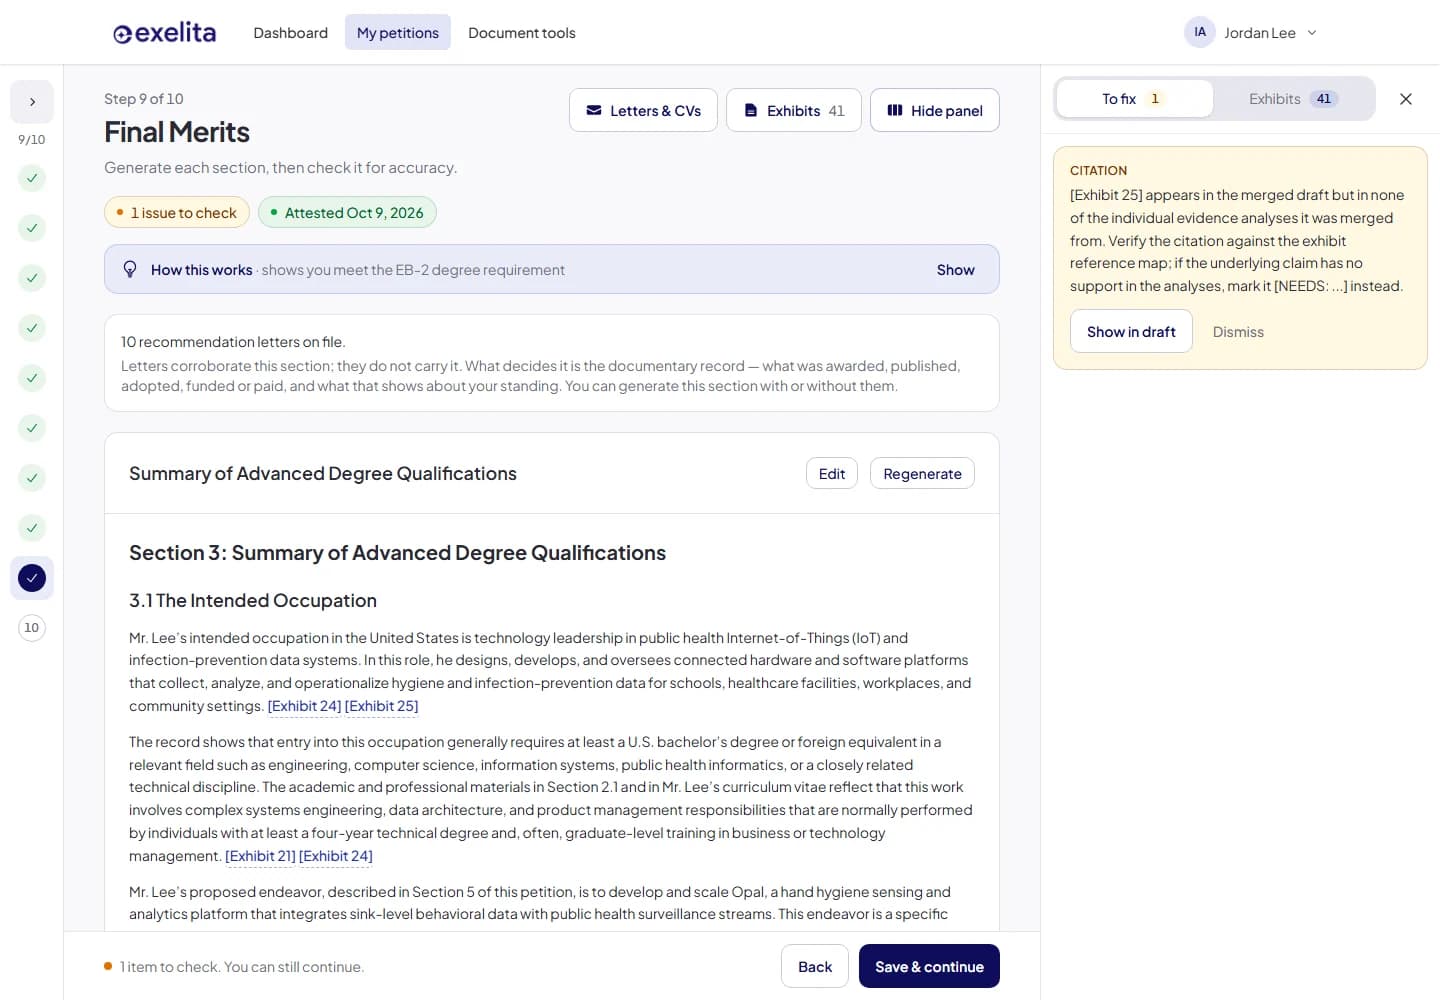Image resolution: width=1440 pixels, height=1000 pixels.
Task: Click the 3.1 The Intended Occupation heading
Action: pos(253,600)
